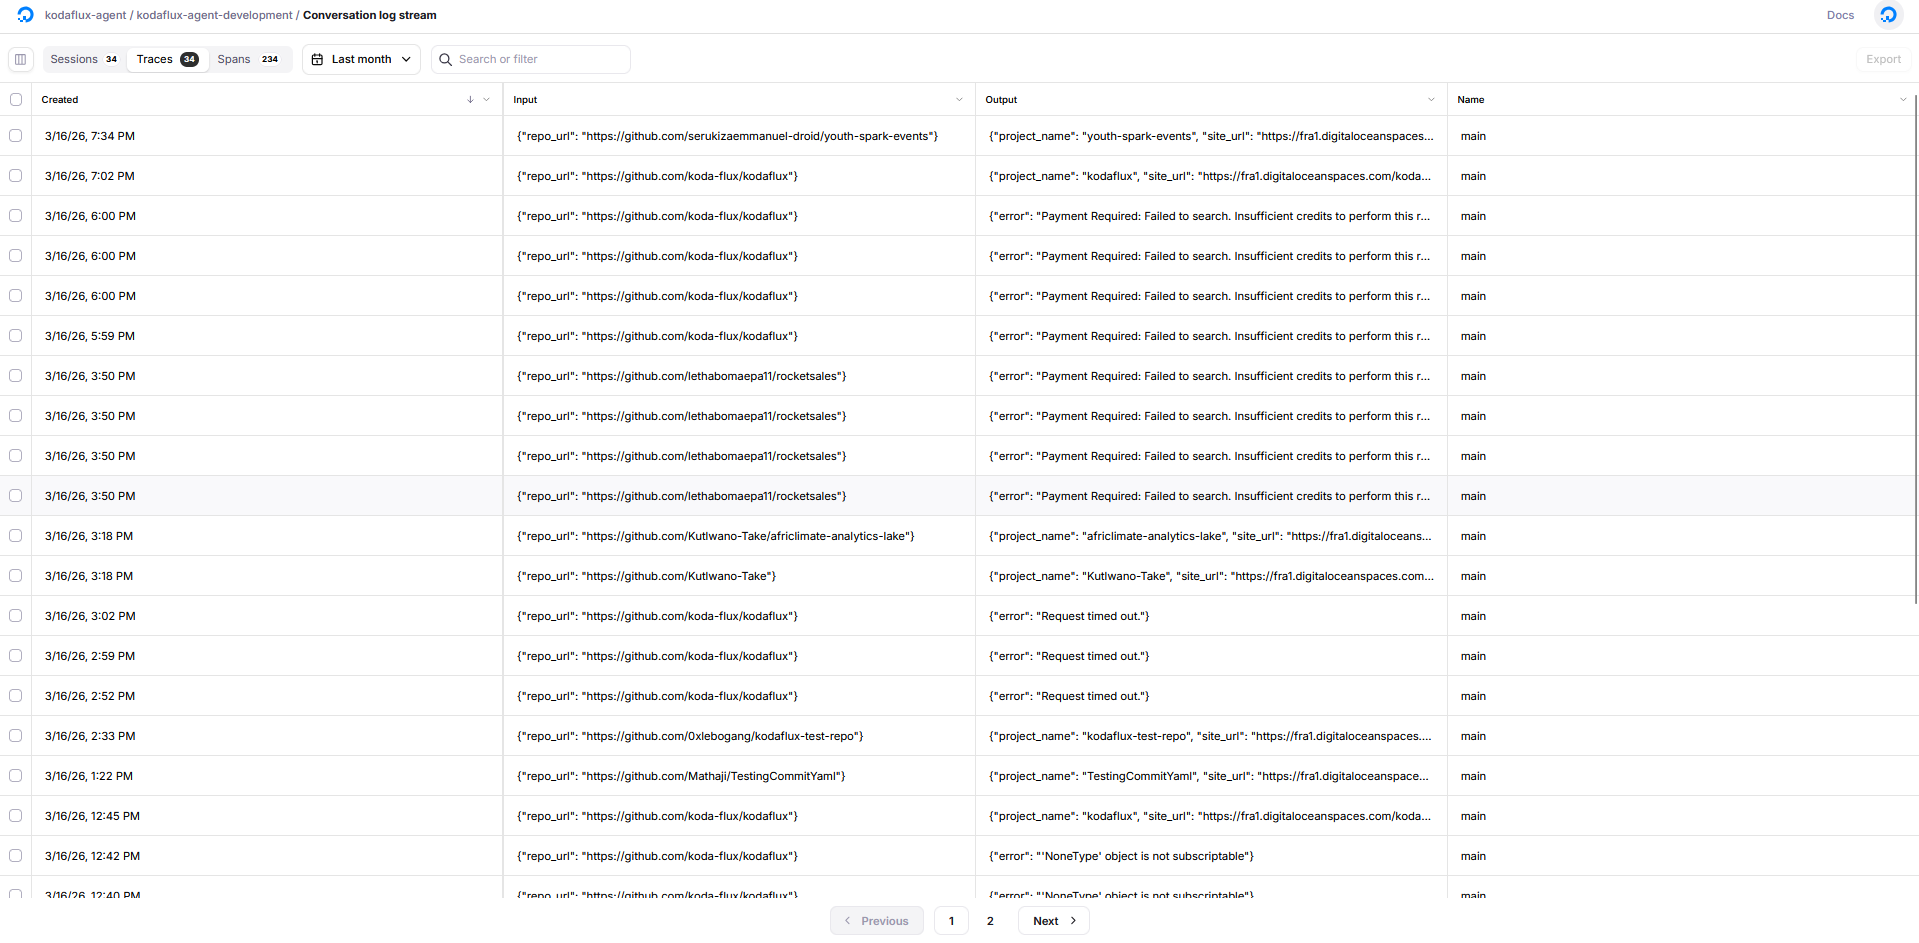
Task: Select checkbox for africlimate-analytics-lake row
Action: pos(16,536)
